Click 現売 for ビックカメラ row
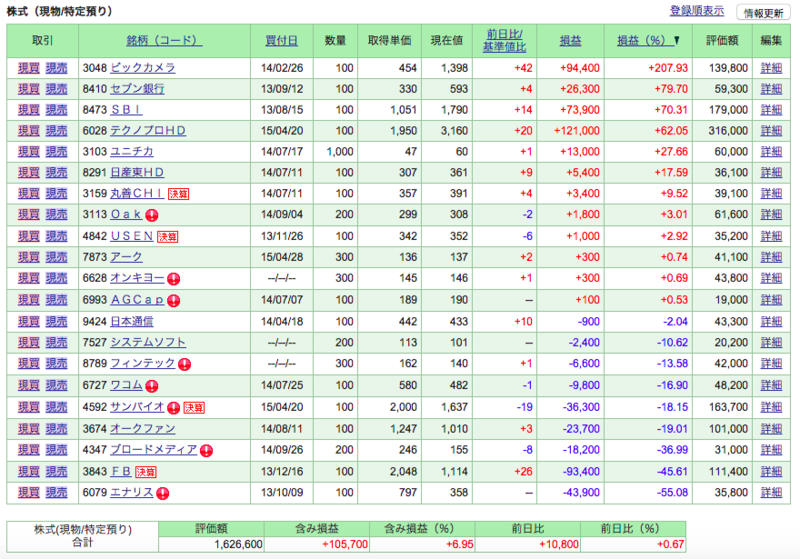This screenshot has width=800, height=559. [56, 68]
